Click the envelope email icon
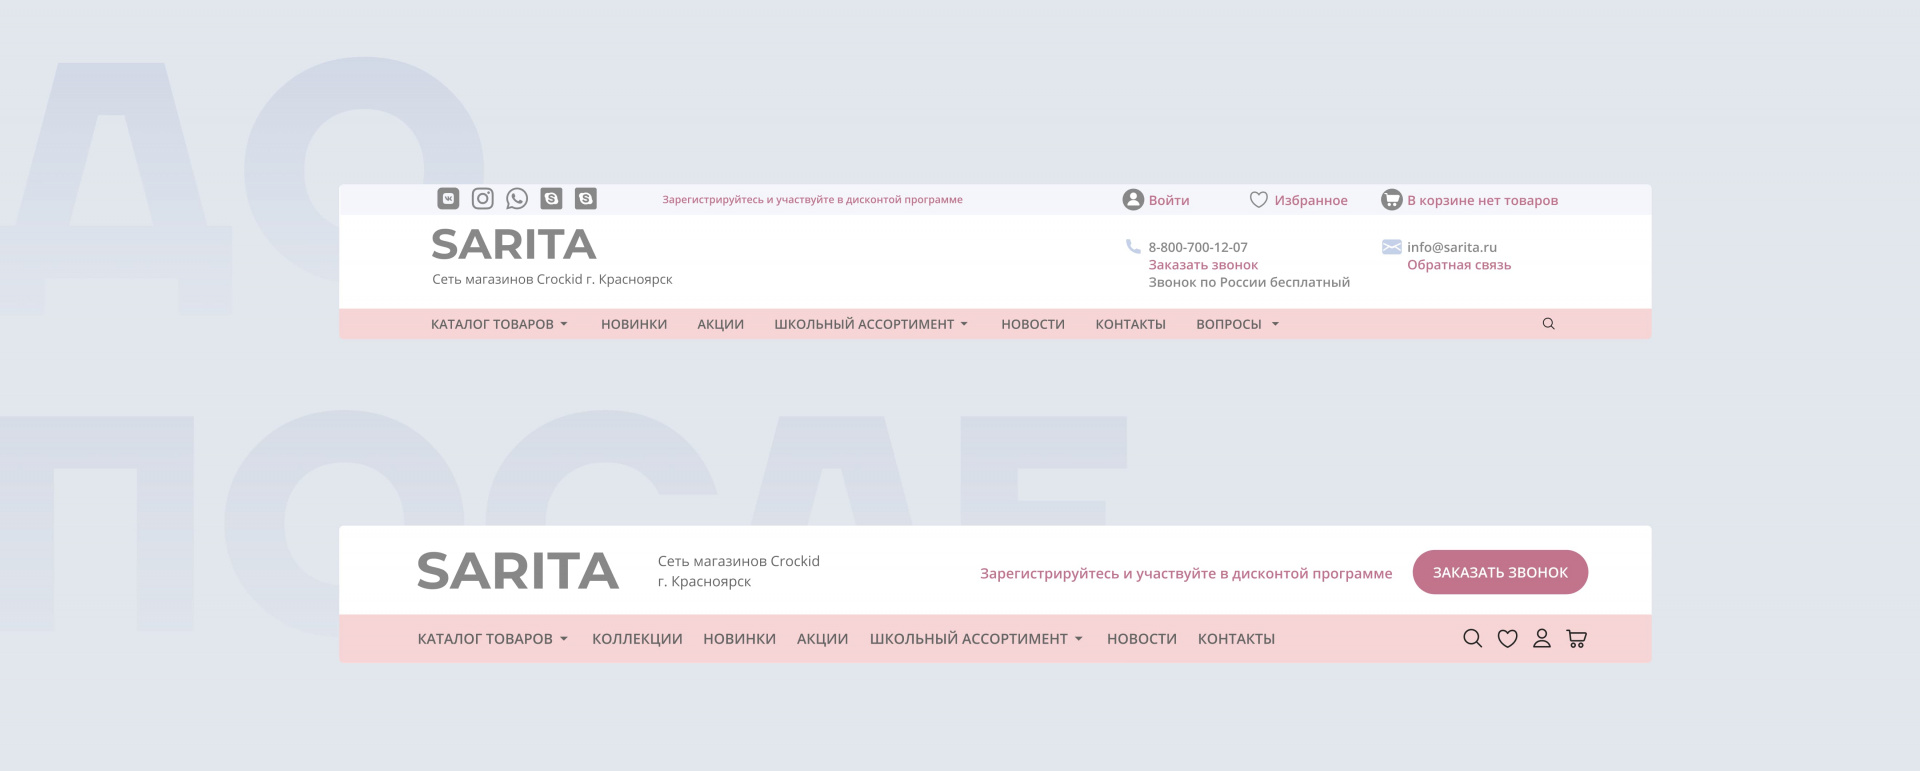 1392,247
